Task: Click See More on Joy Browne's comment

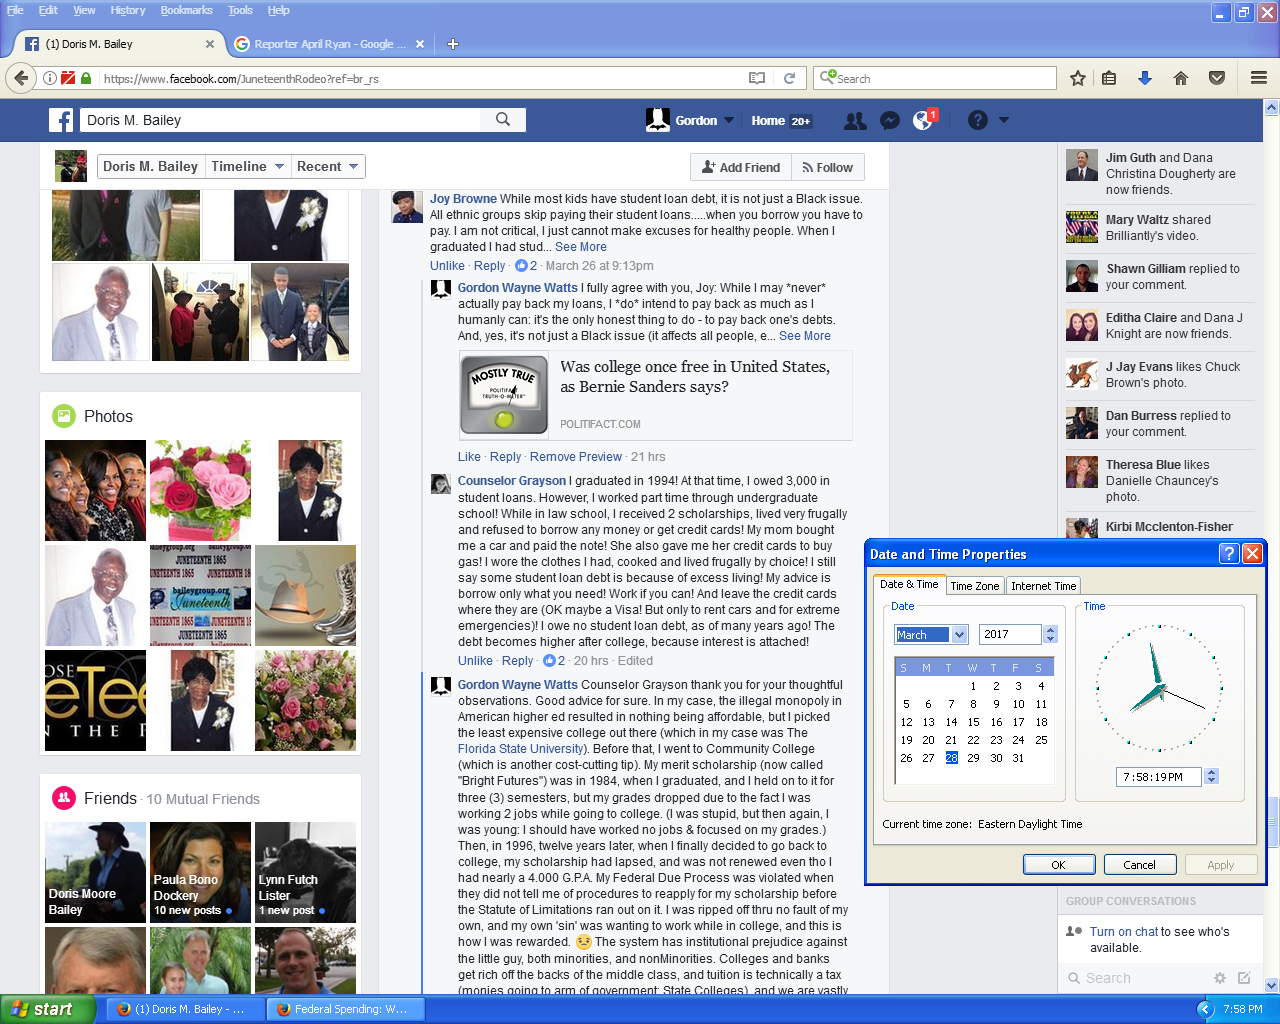Action: coord(581,247)
